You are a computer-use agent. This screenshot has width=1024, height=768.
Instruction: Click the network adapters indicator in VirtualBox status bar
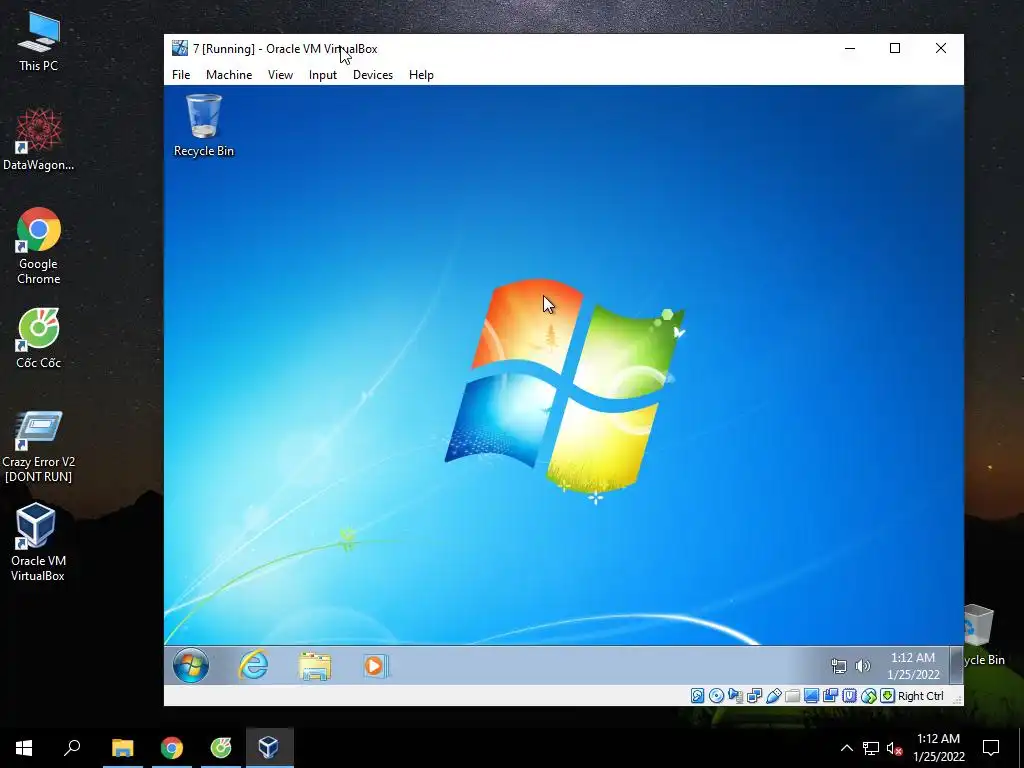[x=754, y=696]
